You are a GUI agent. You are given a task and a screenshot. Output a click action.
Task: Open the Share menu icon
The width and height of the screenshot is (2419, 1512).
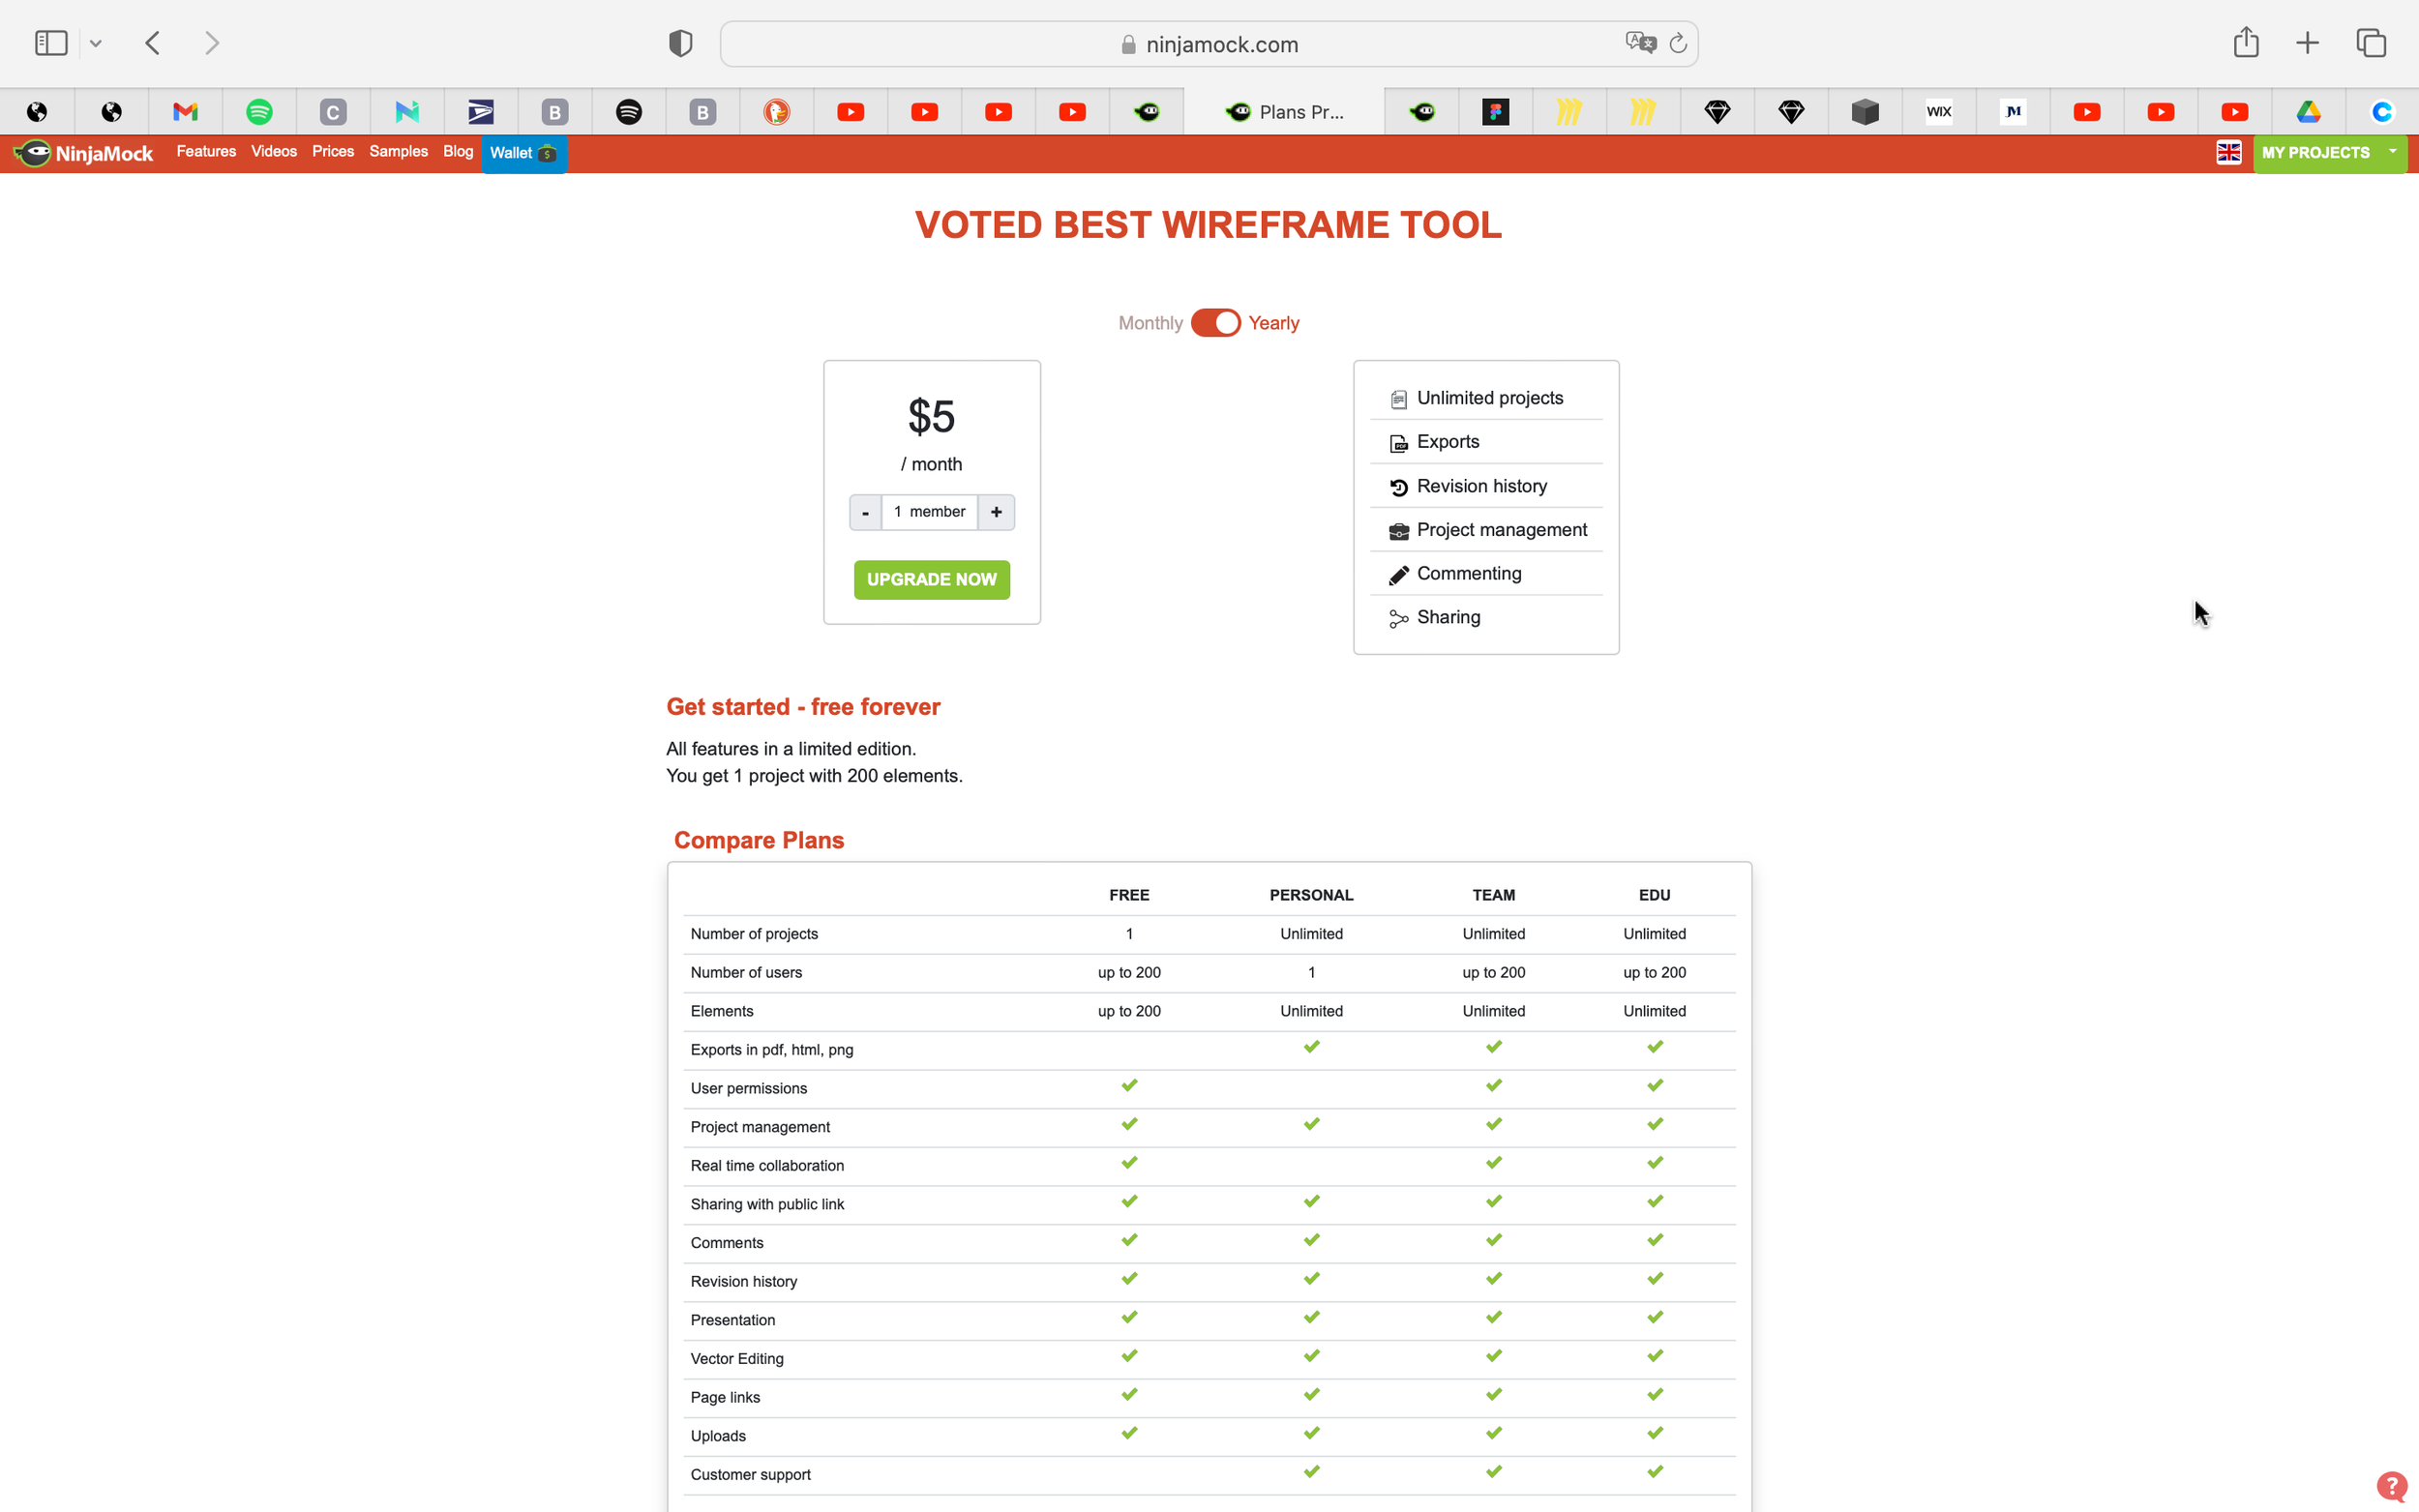pyautogui.click(x=2245, y=42)
